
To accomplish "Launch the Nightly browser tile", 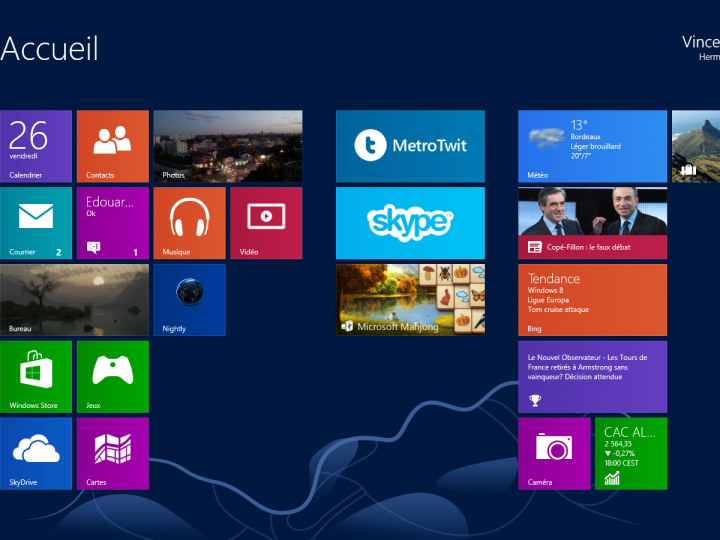I will tap(190, 300).
